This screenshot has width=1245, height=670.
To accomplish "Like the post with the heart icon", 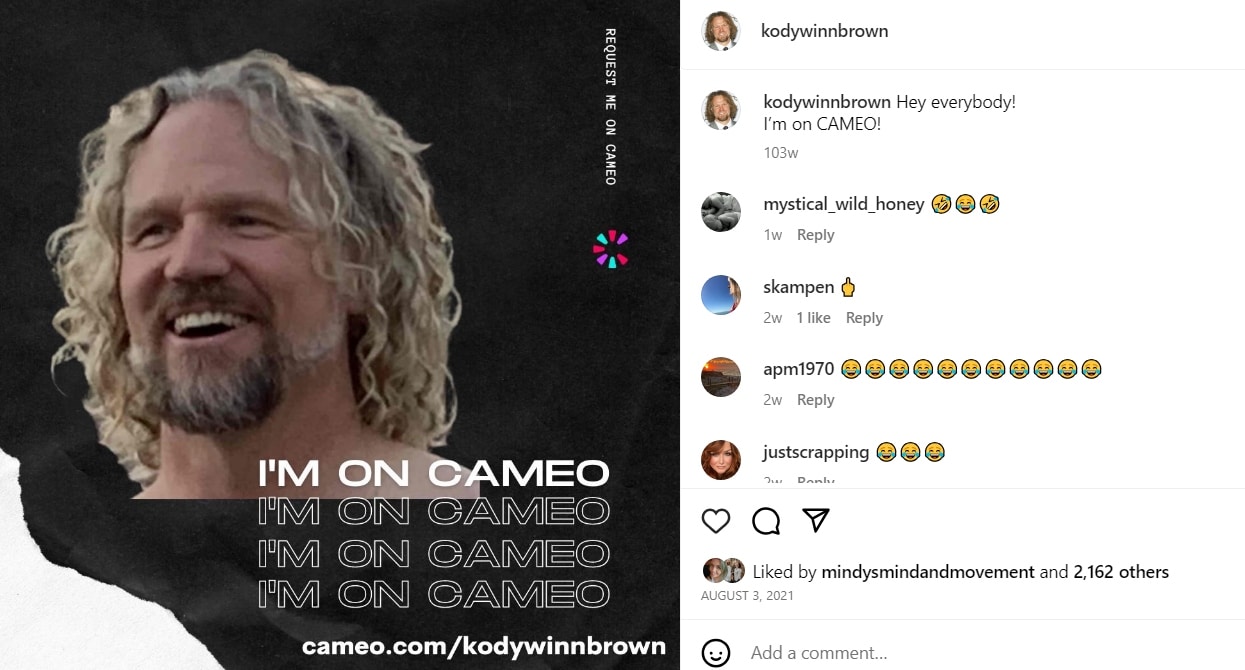I will coord(715,521).
